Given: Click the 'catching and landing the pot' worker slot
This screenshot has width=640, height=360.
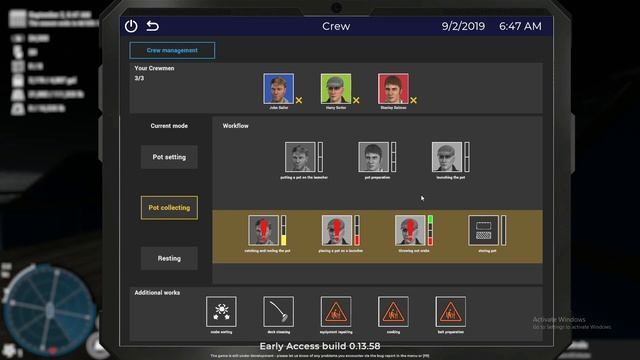Looking at the screenshot, I should point(263,230).
